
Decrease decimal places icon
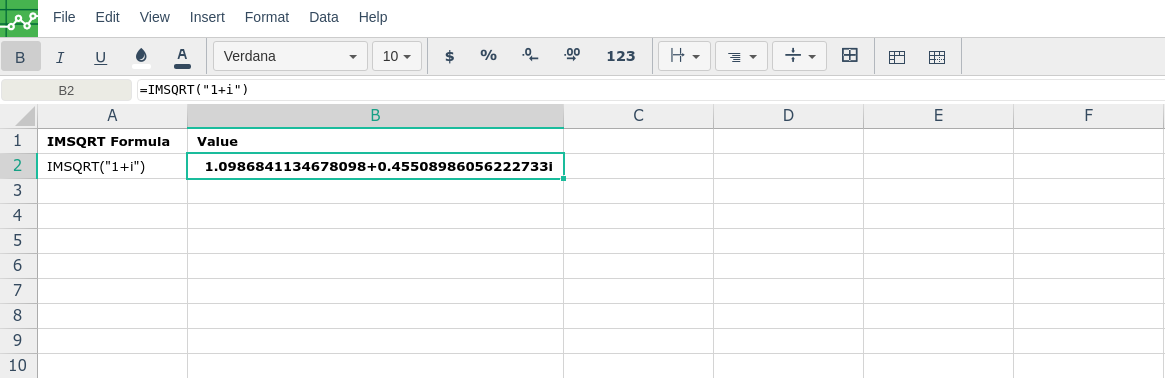tap(530, 56)
